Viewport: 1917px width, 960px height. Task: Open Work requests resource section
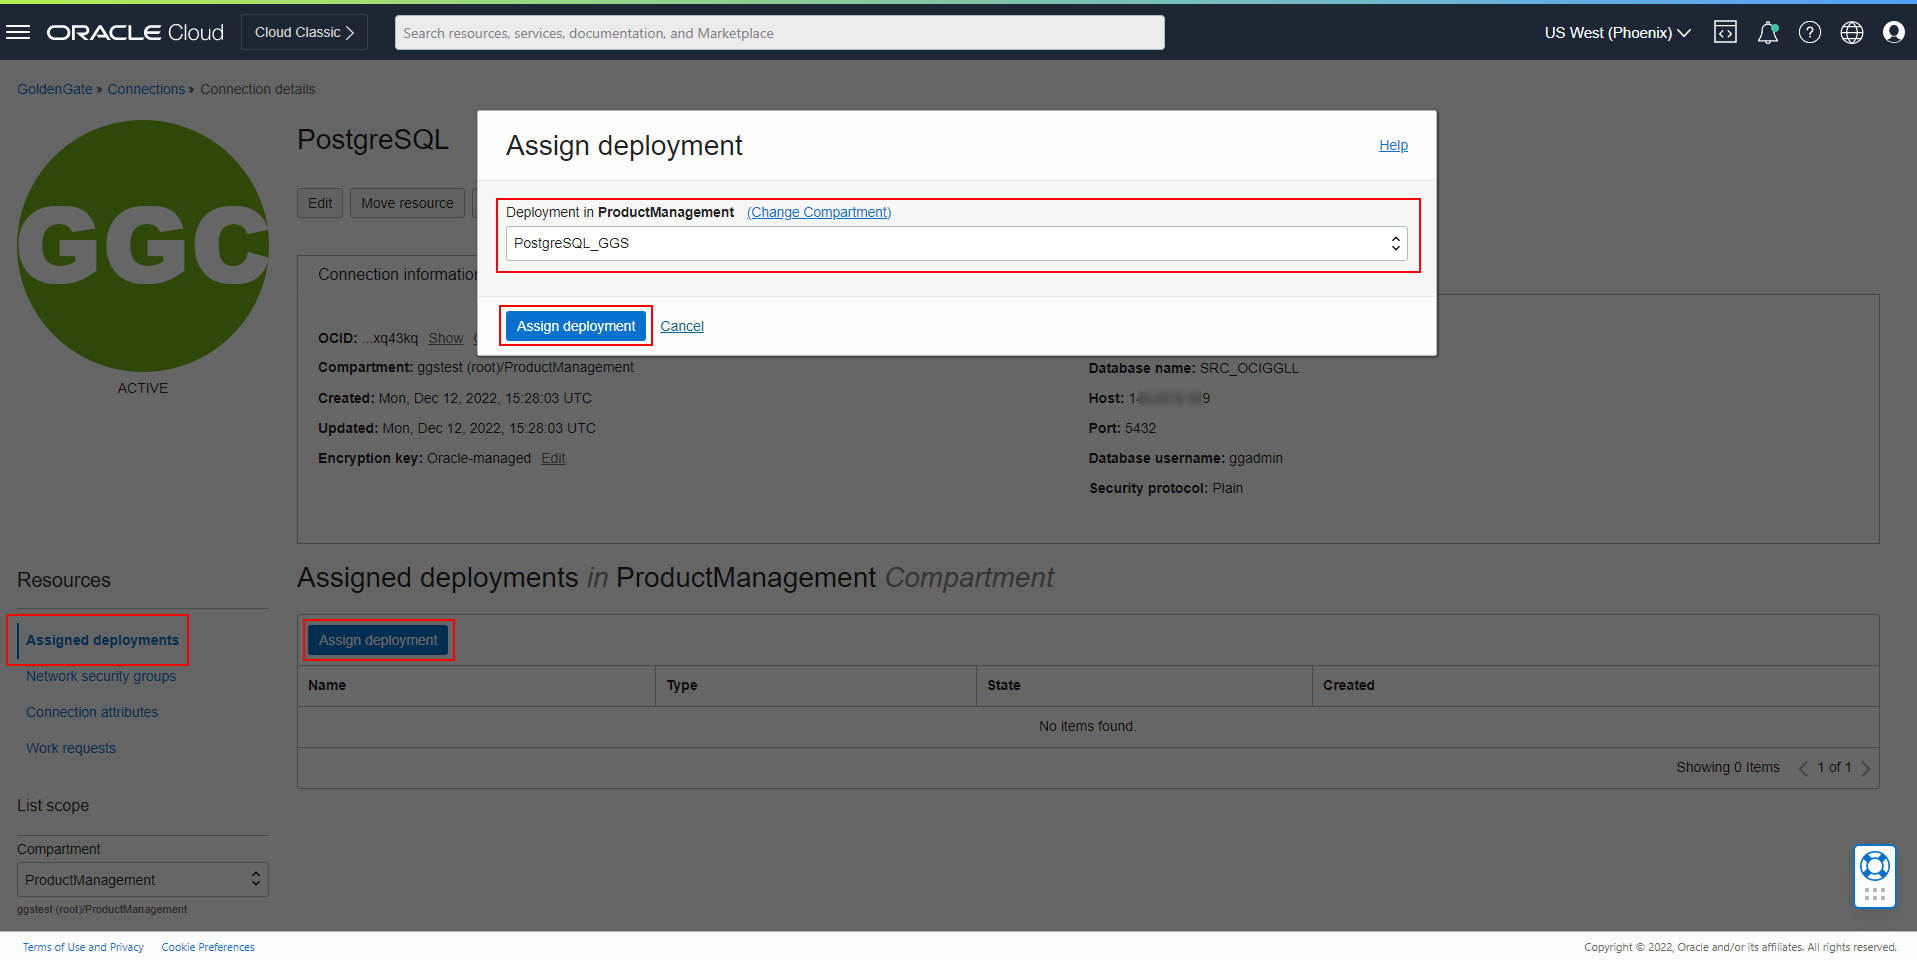[x=71, y=748]
